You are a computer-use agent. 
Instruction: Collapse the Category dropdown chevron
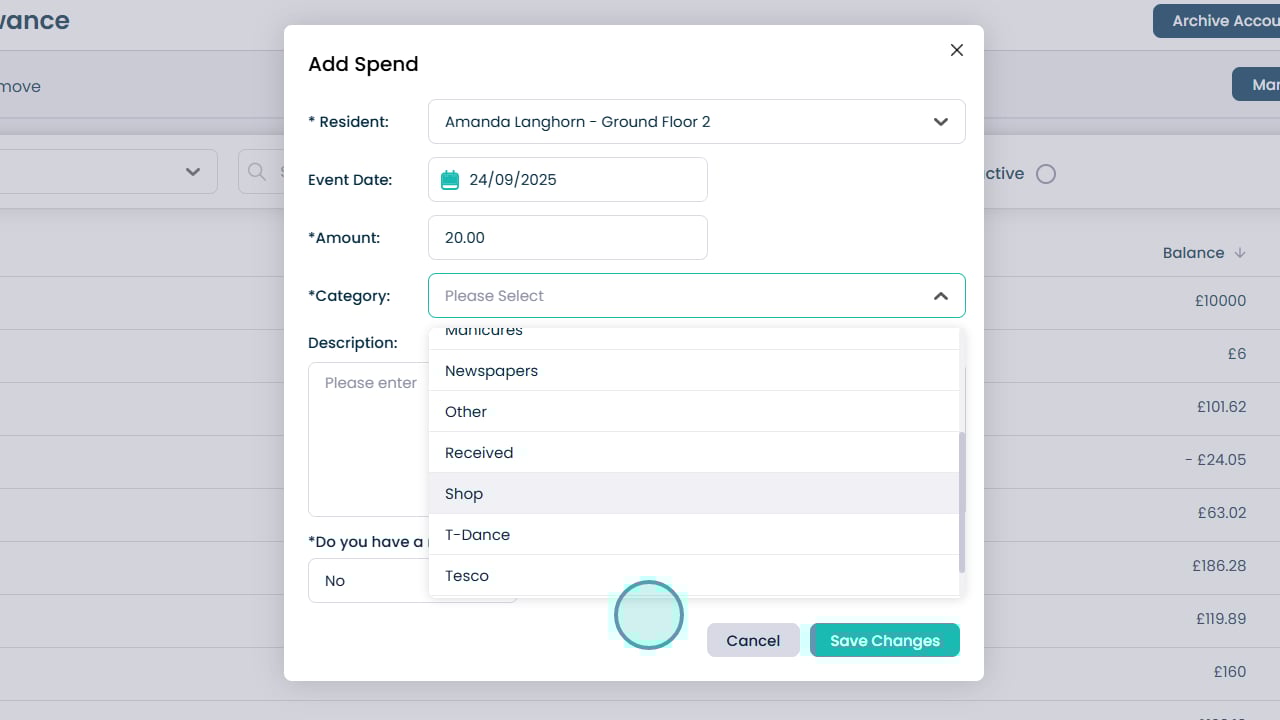[x=940, y=296]
